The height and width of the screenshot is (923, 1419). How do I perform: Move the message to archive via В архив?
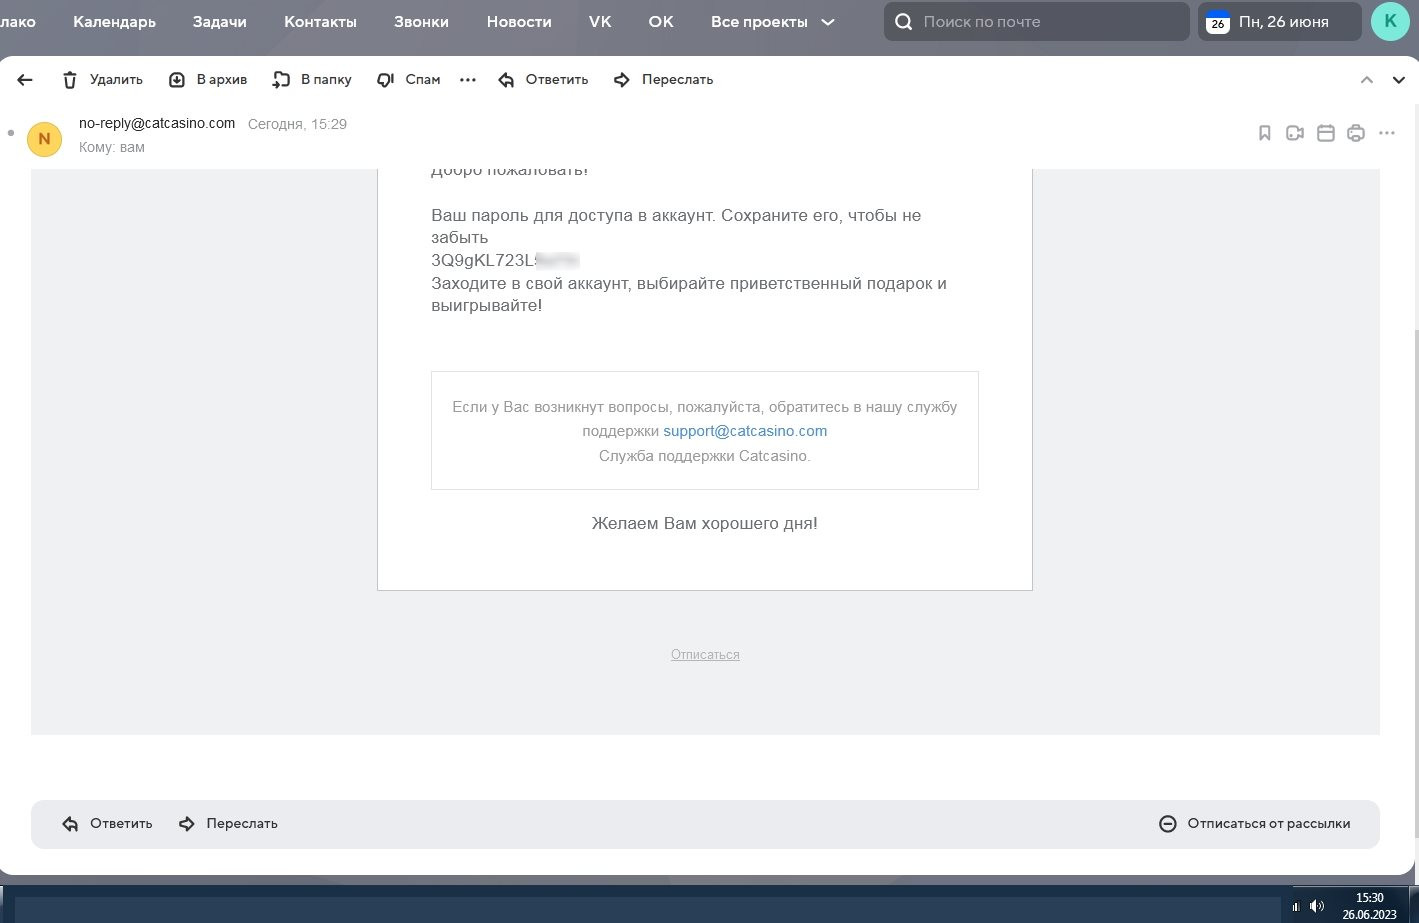(x=207, y=80)
